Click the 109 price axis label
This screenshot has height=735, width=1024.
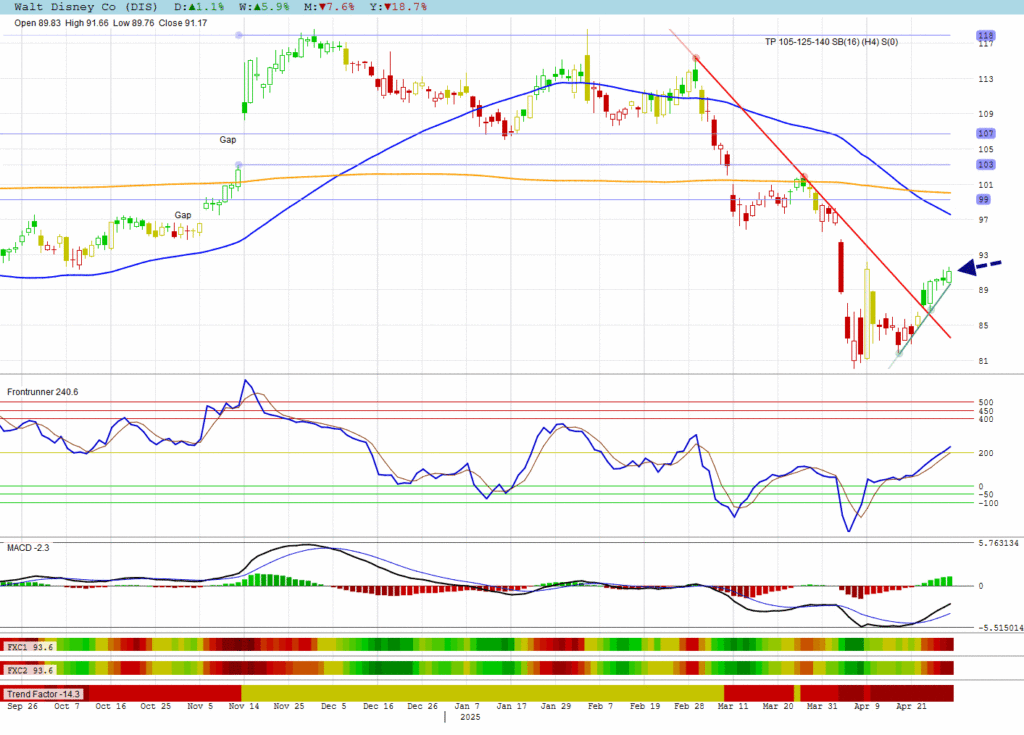(985, 114)
